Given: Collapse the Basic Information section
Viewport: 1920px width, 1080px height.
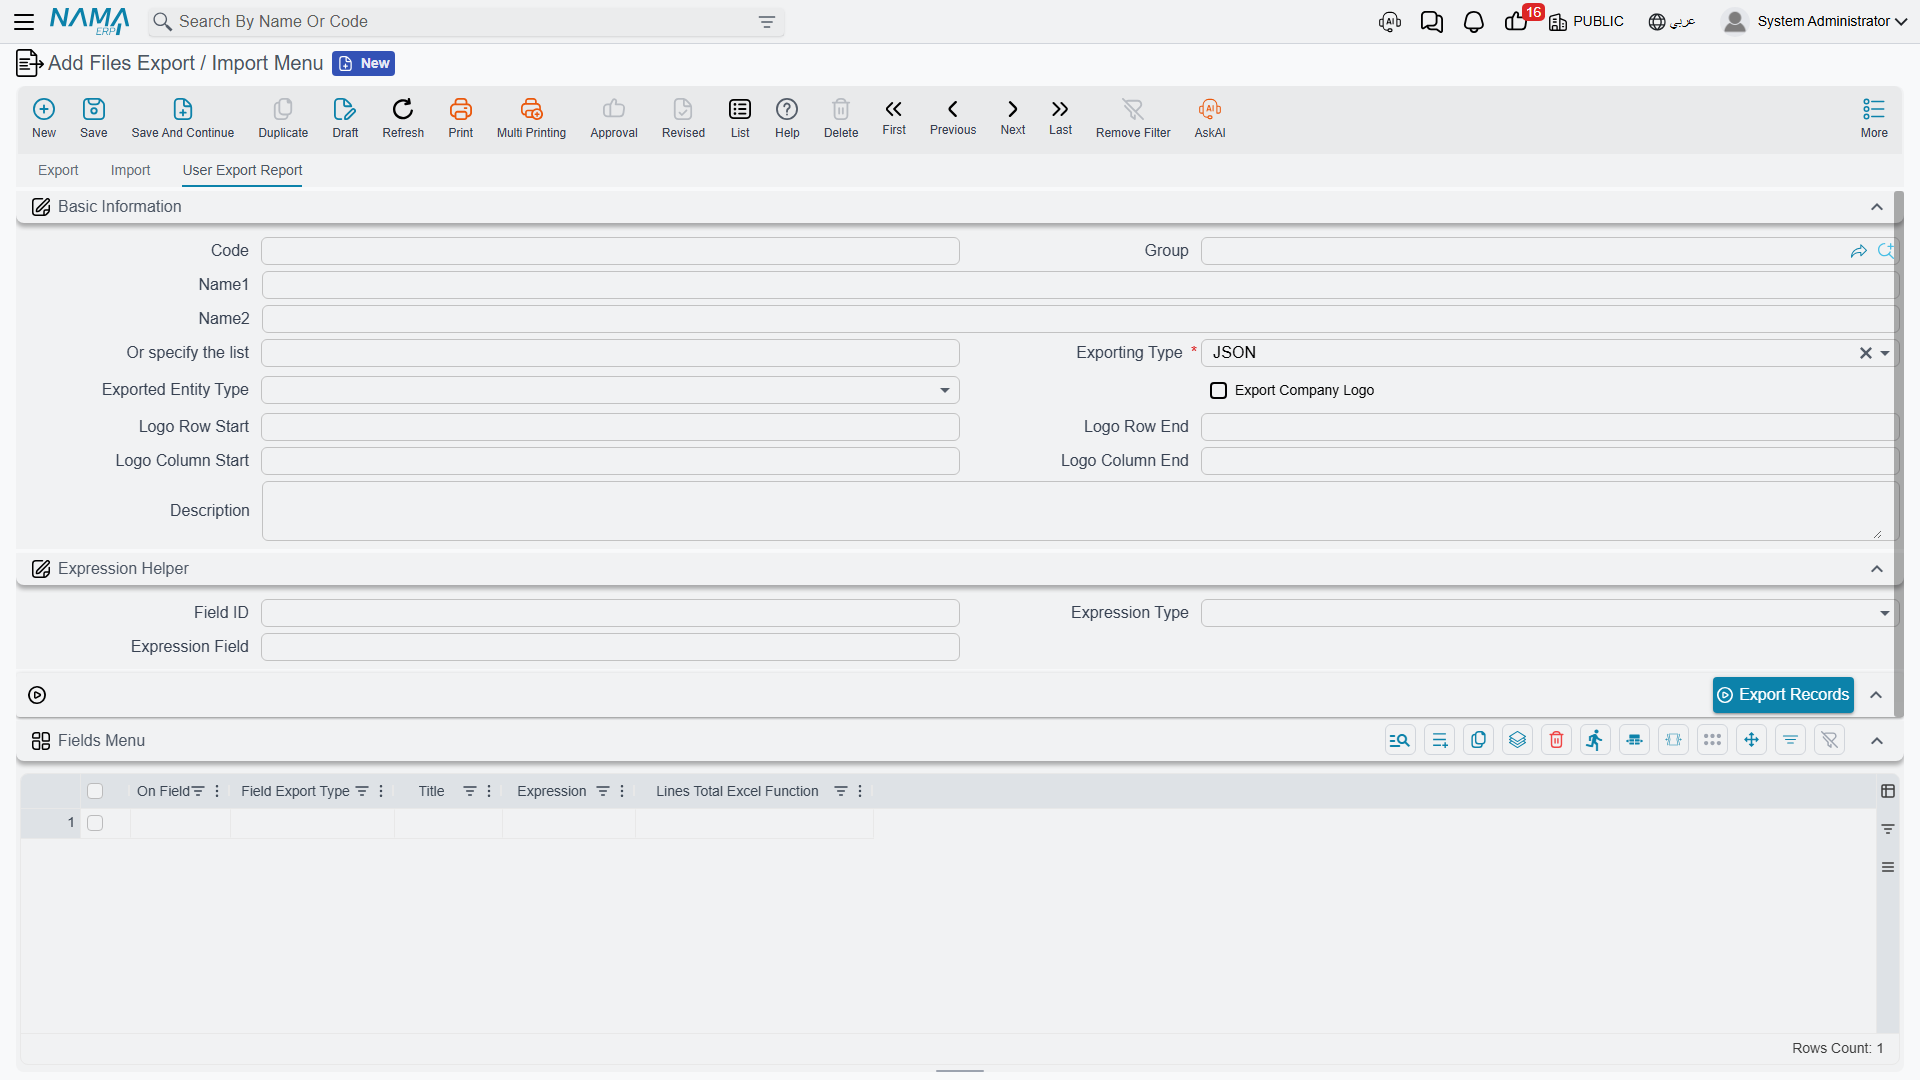Looking at the screenshot, I should [1877, 207].
